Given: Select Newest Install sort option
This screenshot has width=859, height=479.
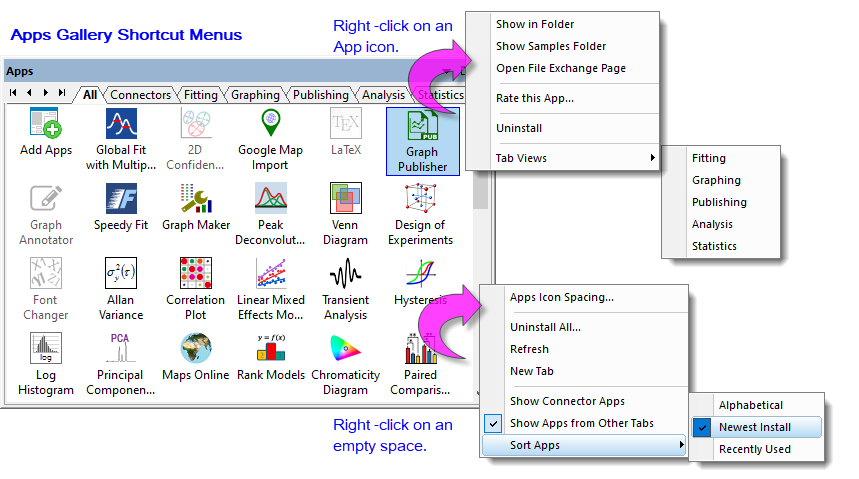Looking at the screenshot, I should pyautogui.click(x=755, y=427).
